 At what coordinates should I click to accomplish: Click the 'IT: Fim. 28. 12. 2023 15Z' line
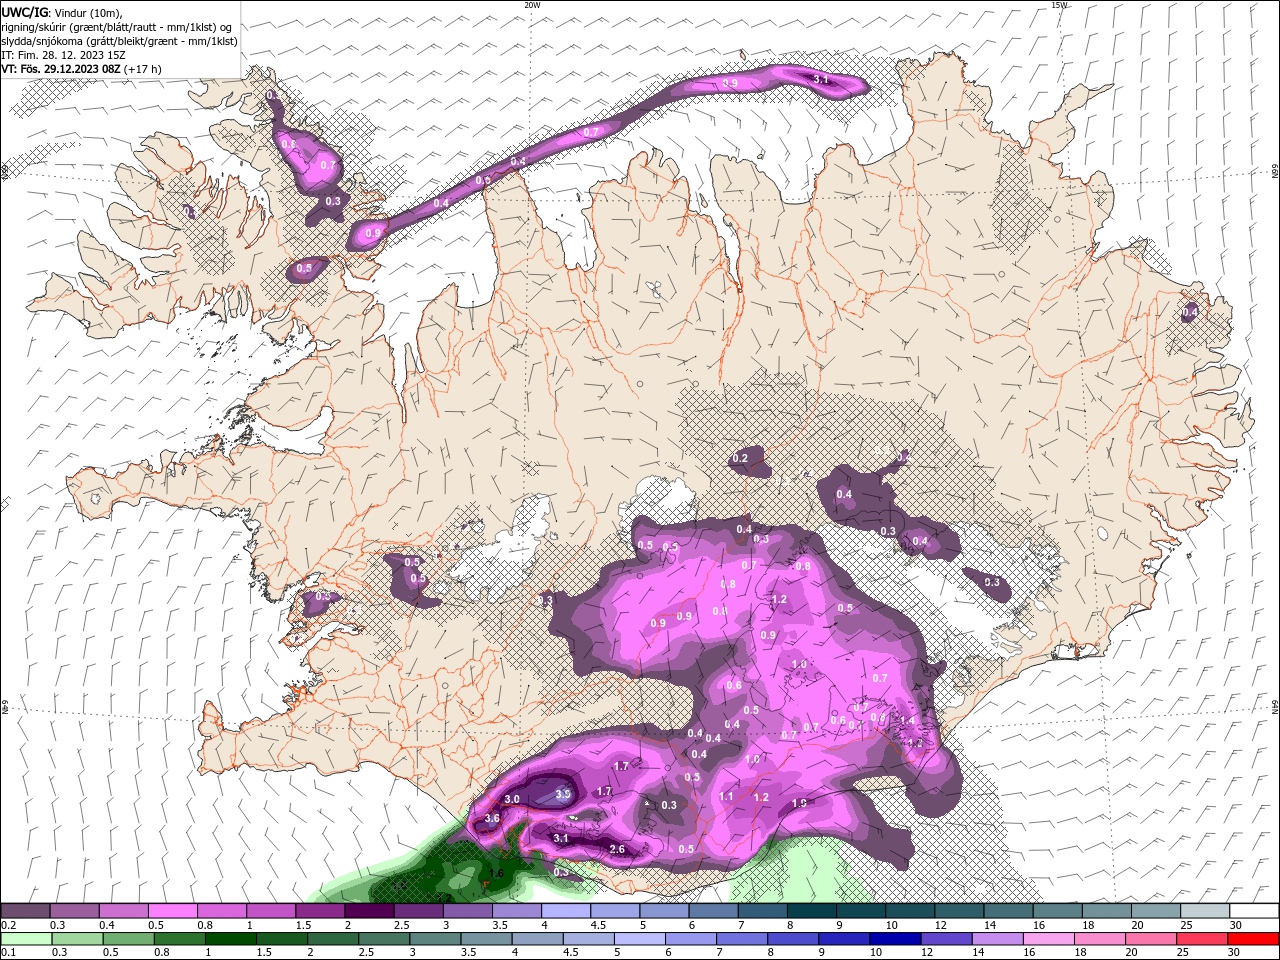click(64, 55)
